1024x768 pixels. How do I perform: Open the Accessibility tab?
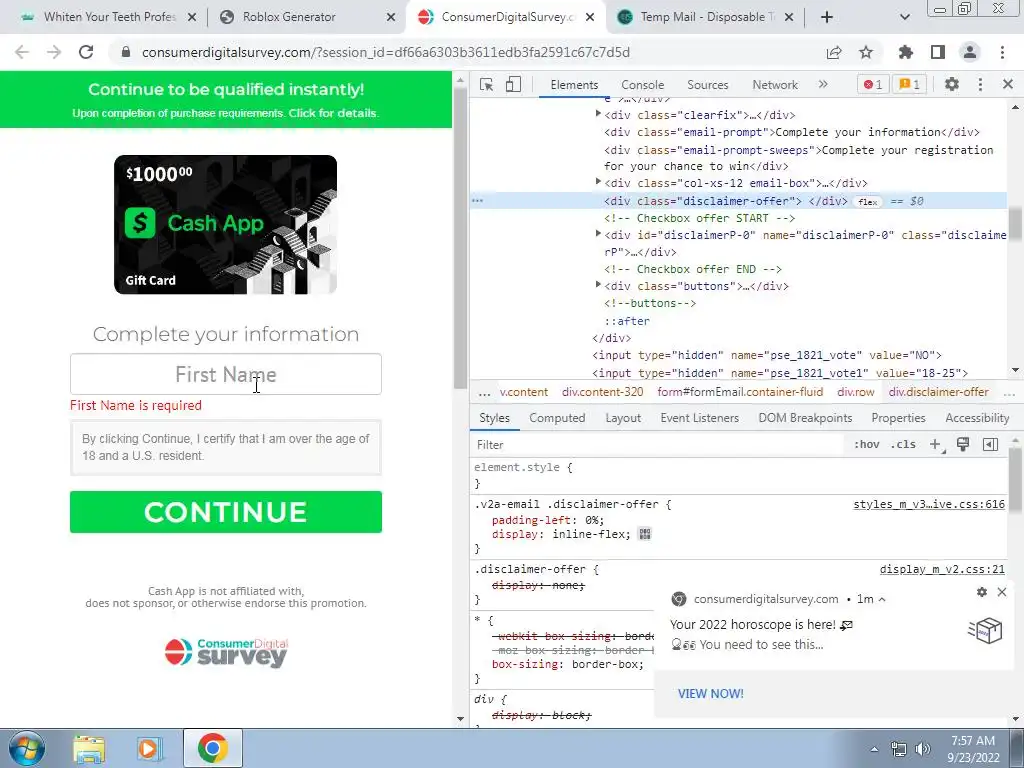click(x=977, y=418)
